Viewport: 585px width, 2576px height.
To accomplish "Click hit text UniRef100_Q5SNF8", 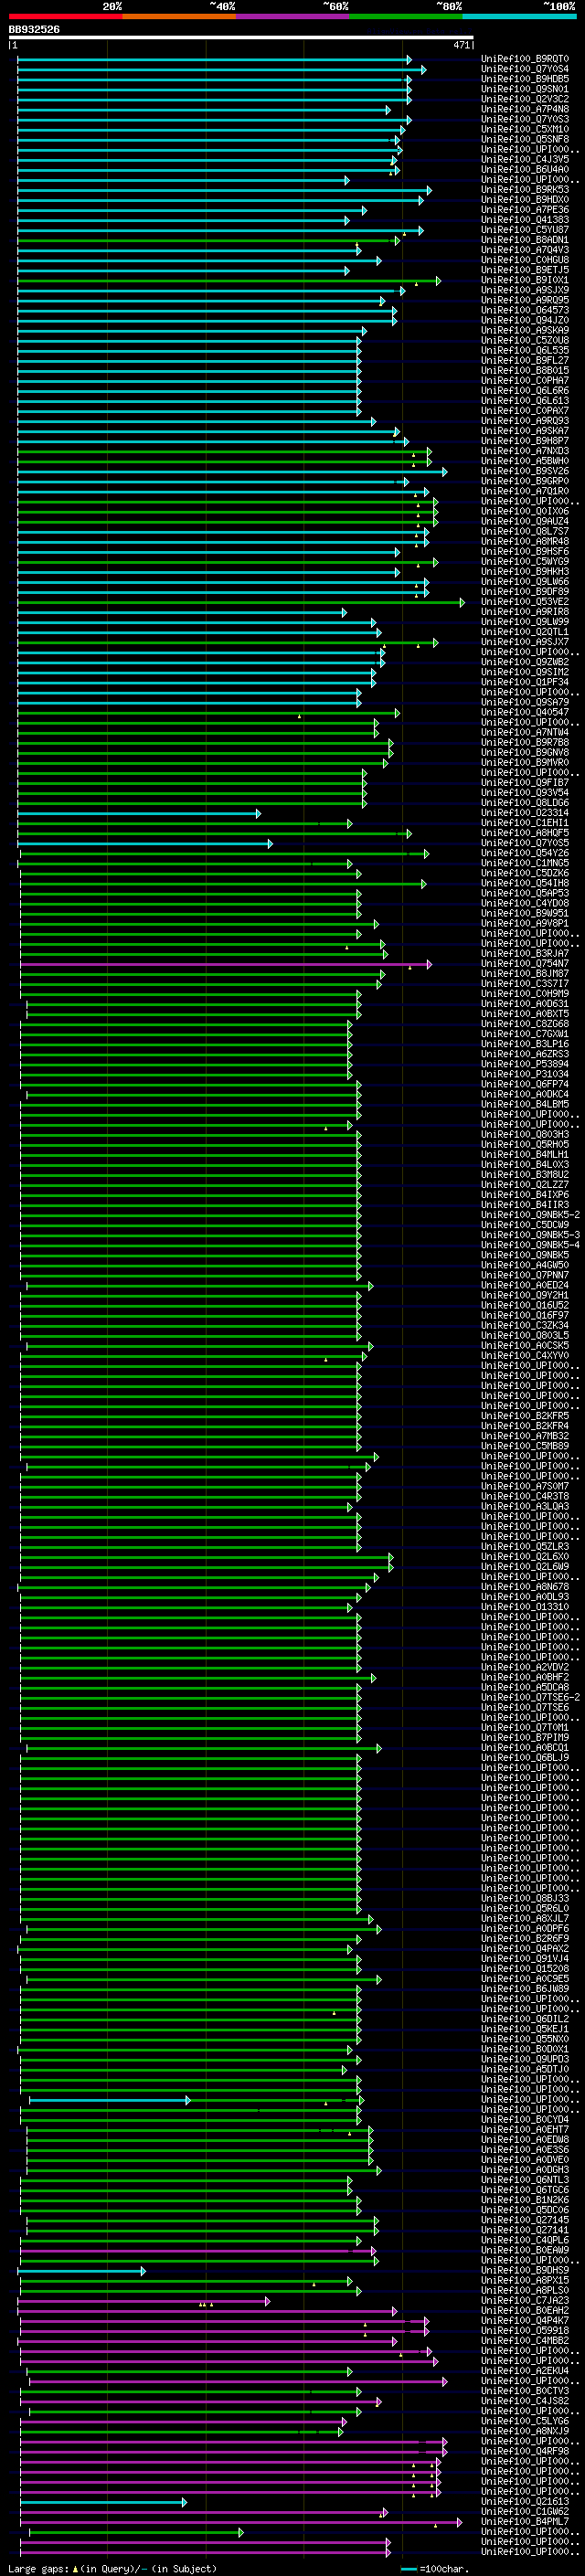I will tap(525, 139).
